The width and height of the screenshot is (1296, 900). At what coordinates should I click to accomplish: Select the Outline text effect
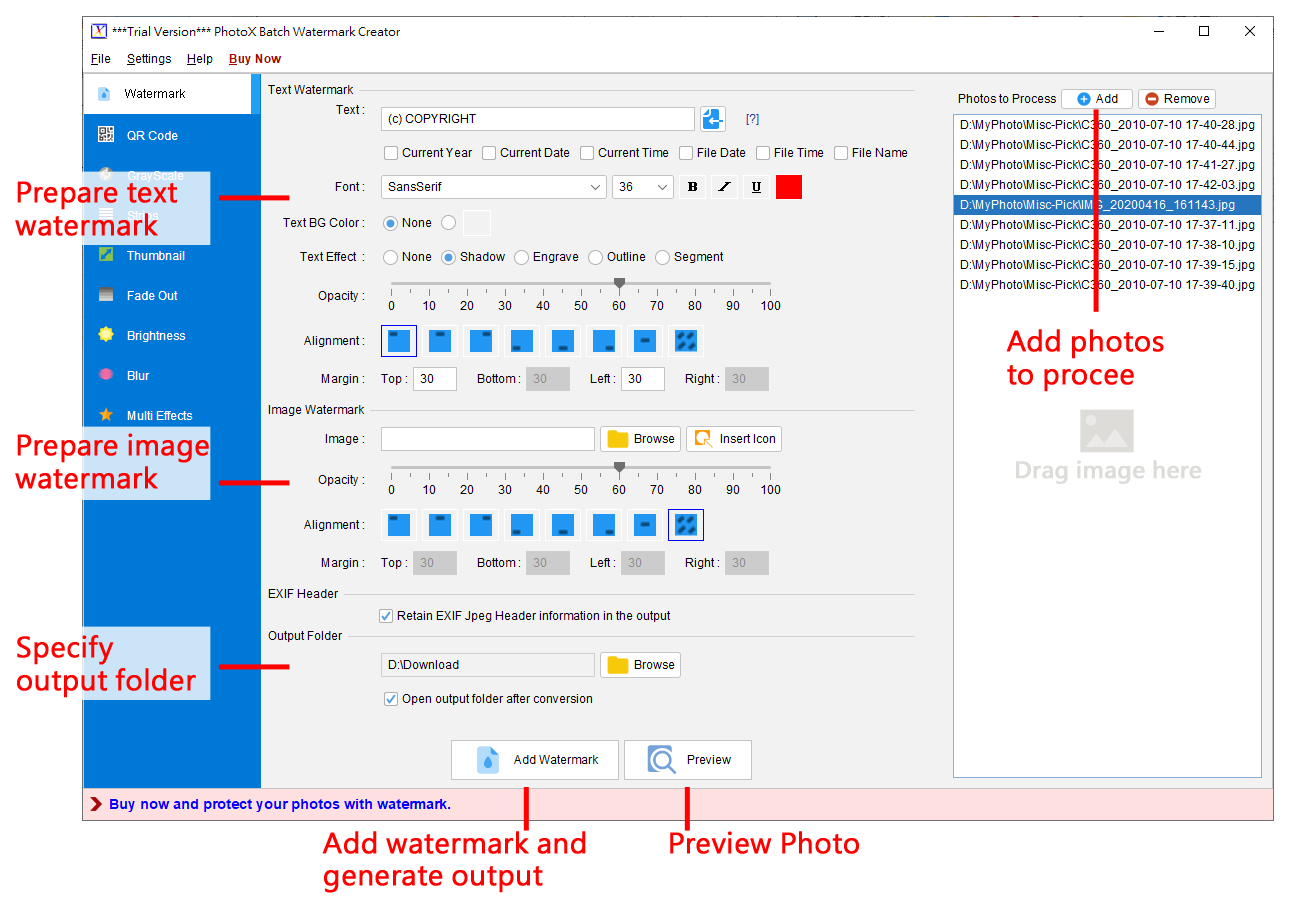click(596, 257)
